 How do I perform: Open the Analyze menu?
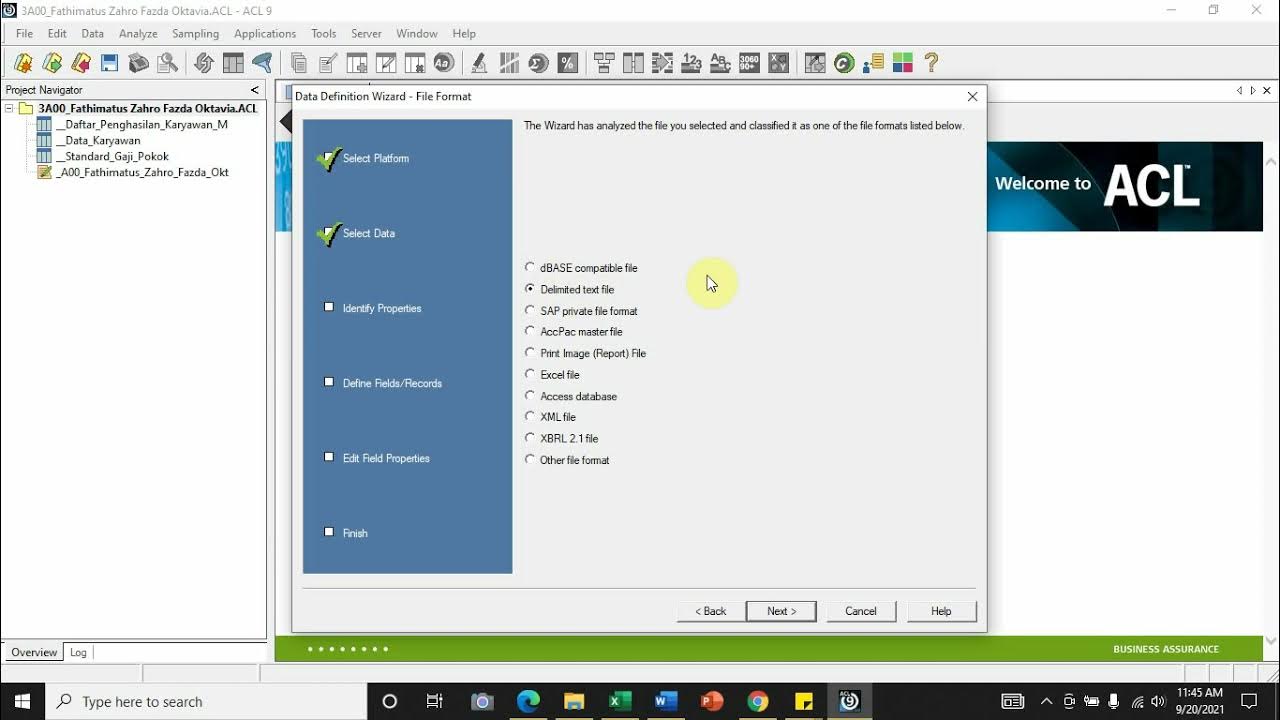(138, 33)
